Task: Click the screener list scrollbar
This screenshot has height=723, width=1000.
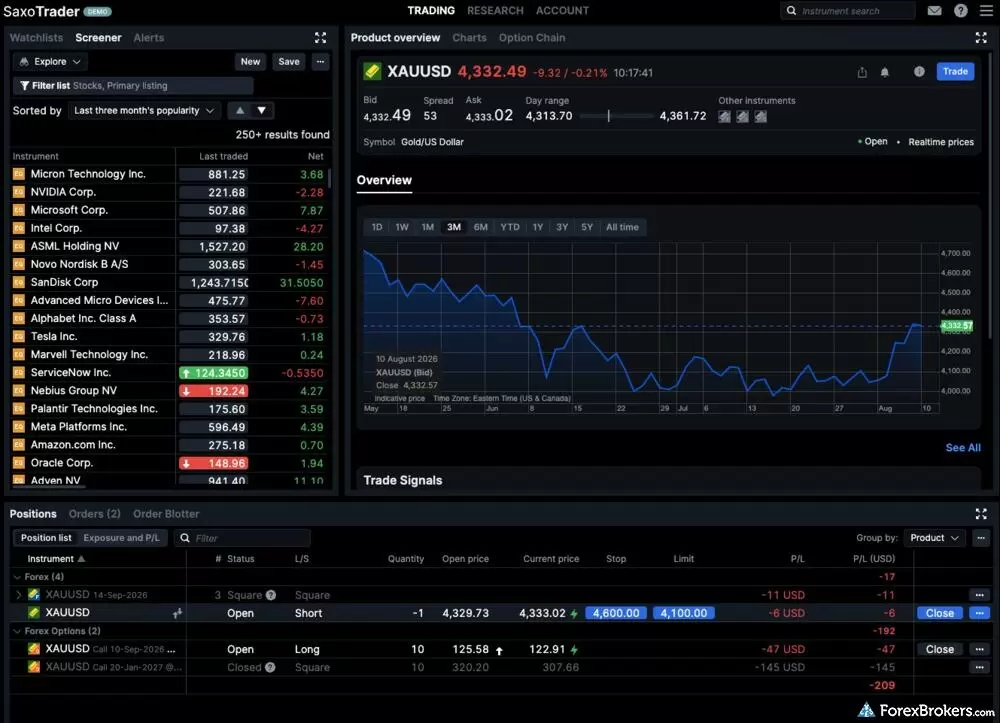Action: pyautogui.click(x=330, y=179)
